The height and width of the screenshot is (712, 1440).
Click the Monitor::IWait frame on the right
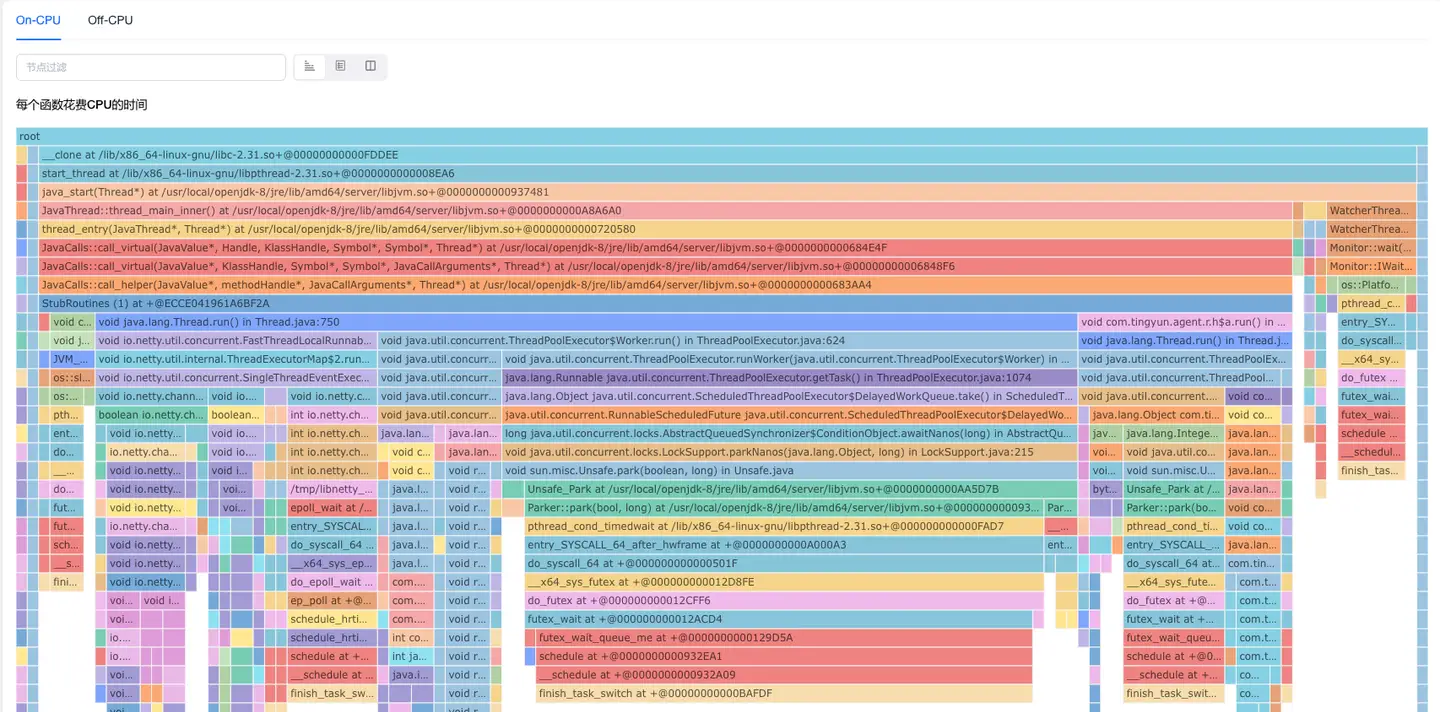[x=1370, y=267]
